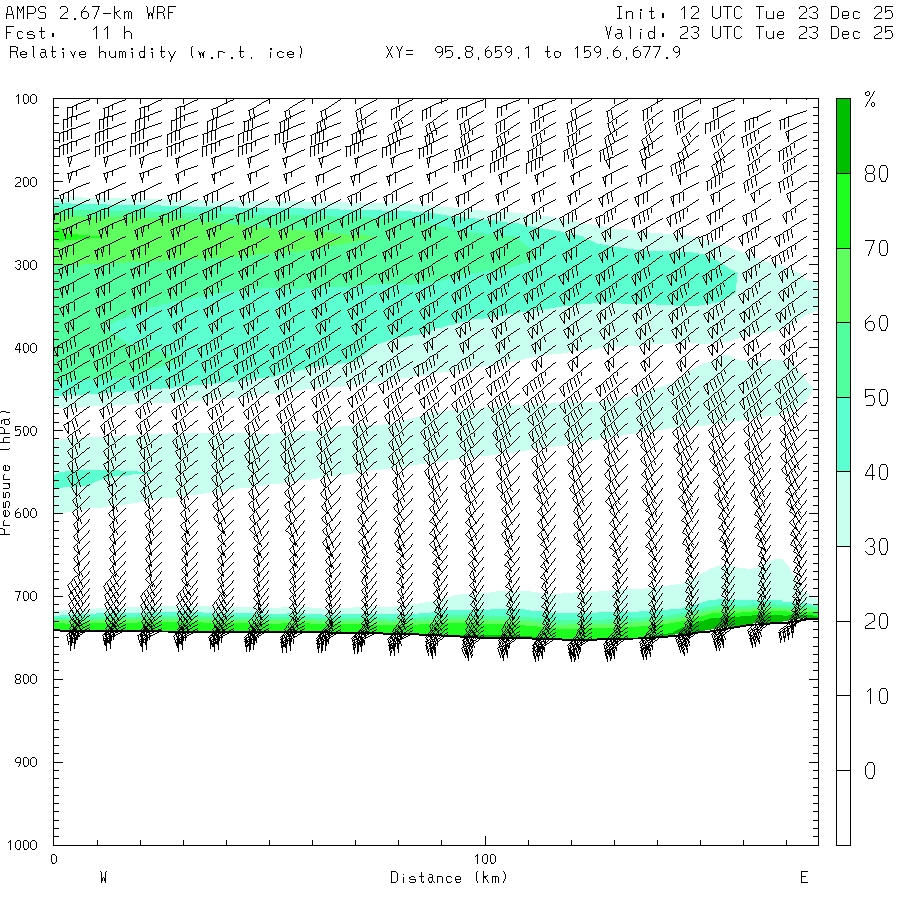This screenshot has height=900, width=900.
Task: Click the 'Distance (km)' horizontal axis title
Action: (x=449, y=878)
